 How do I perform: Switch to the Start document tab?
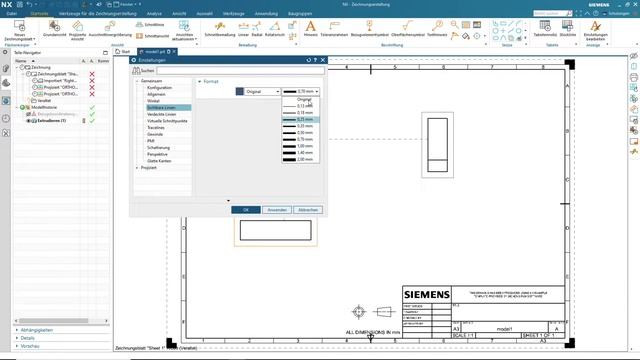[x=123, y=52]
